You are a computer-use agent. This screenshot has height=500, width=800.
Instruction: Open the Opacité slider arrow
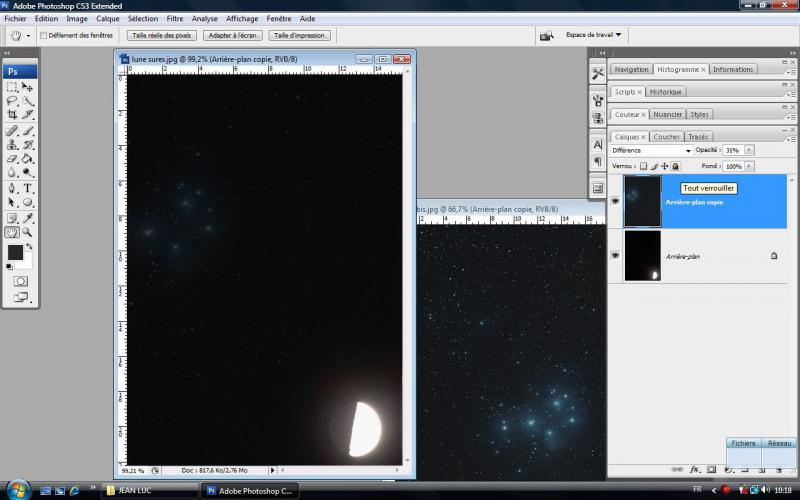coord(749,151)
